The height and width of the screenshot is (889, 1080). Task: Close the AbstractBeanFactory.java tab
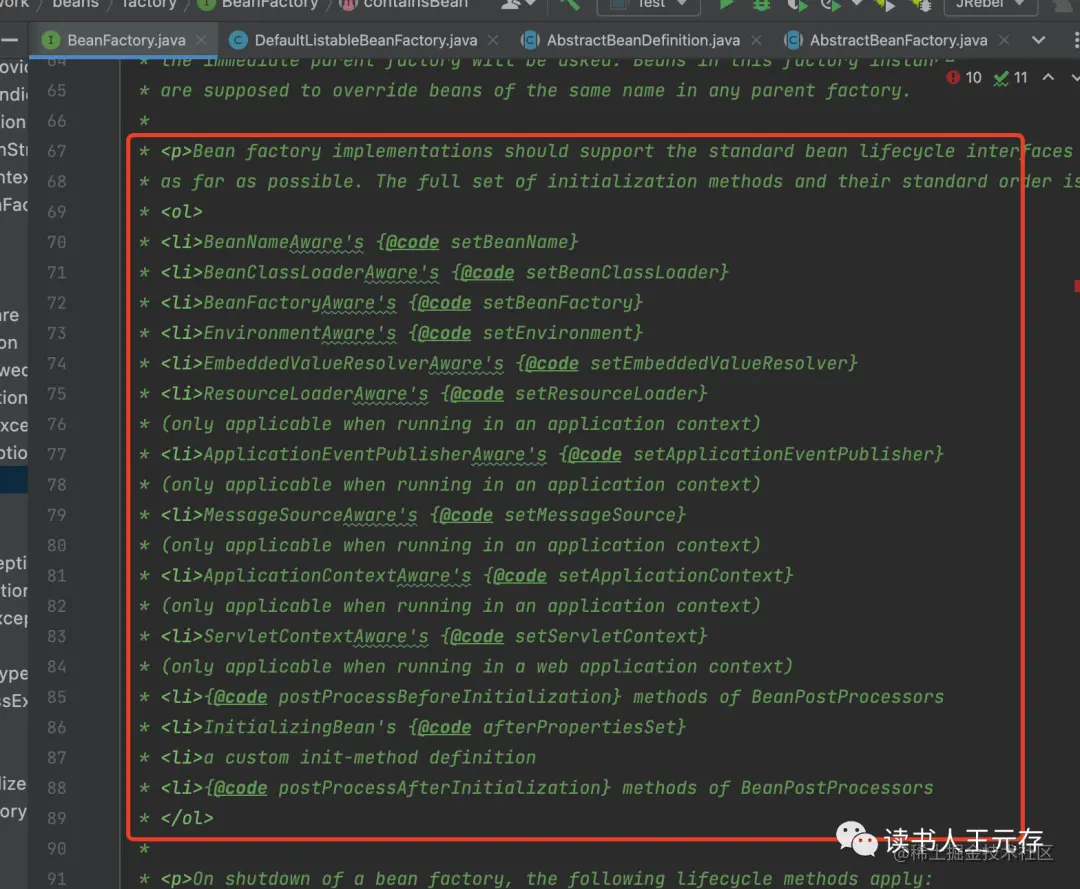1004,40
